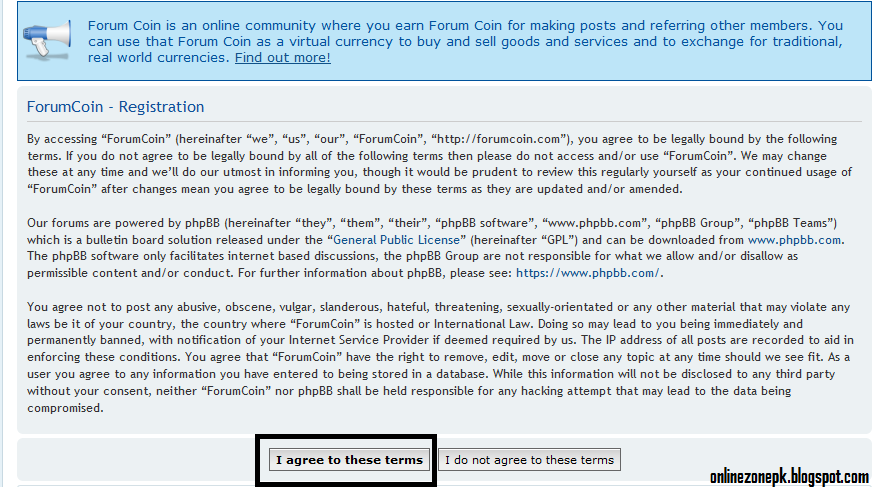Click 'I agree to these terms' button
The width and height of the screenshot is (874, 487).
[x=349, y=460]
